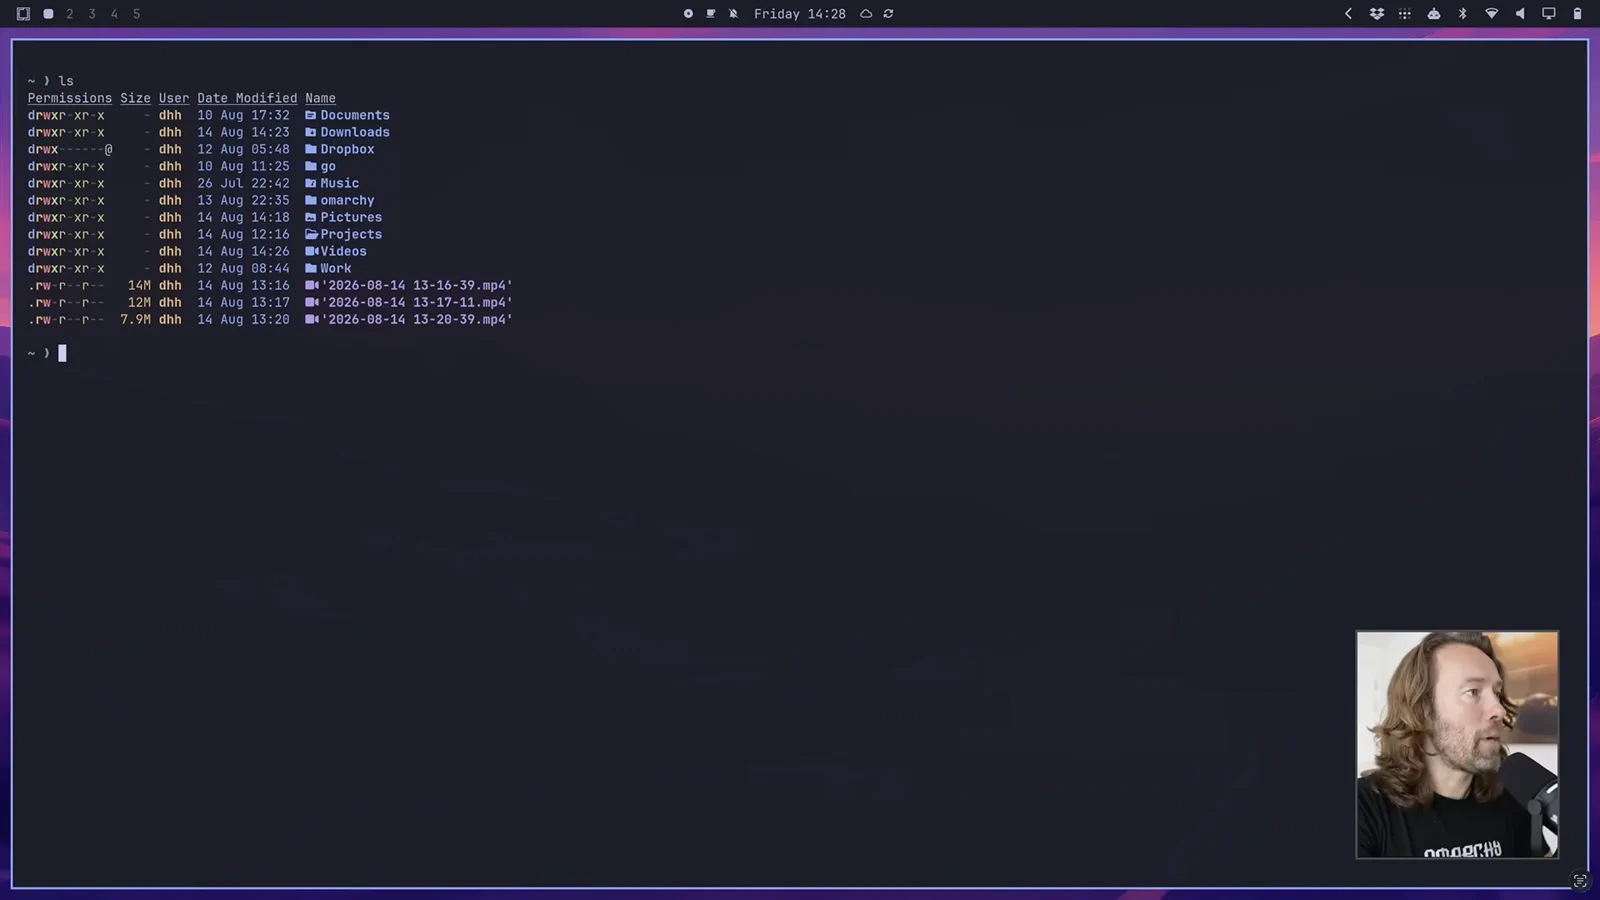
Task: Click the '26 Jul 22:42' date entry
Action: [243, 183]
